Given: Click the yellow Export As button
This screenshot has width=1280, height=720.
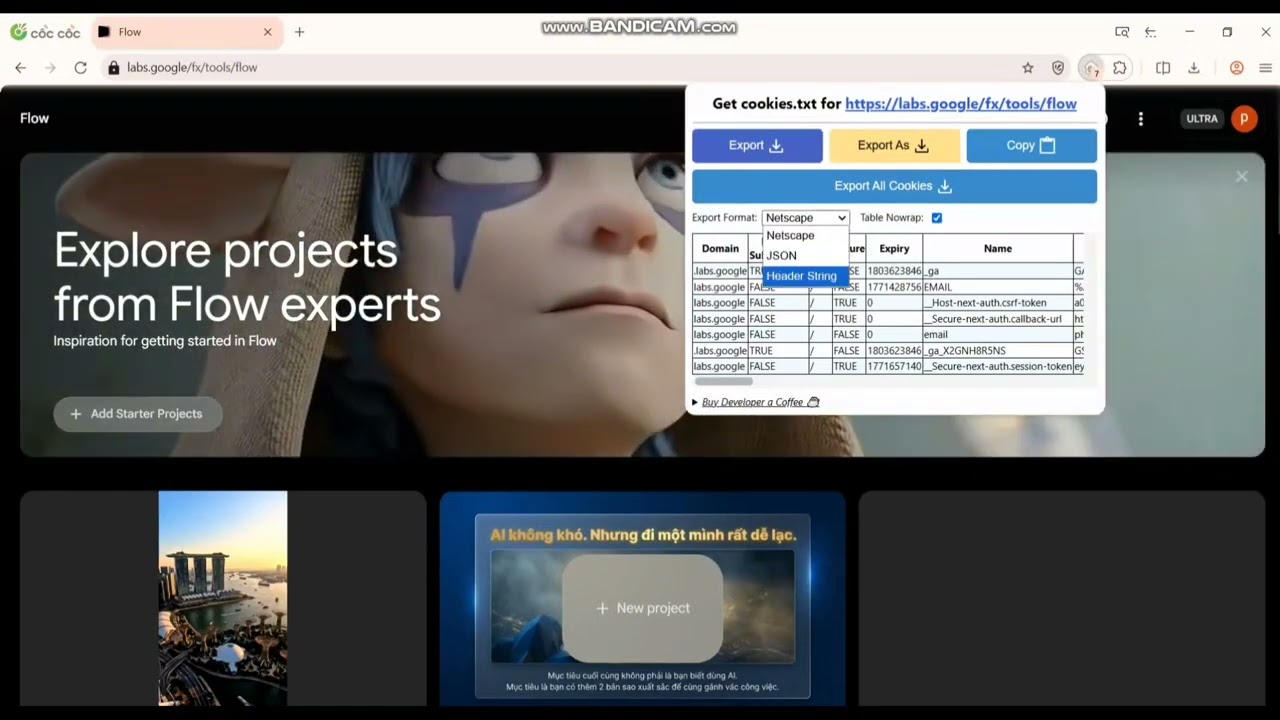Looking at the screenshot, I should pyautogui.click(x=894, y=146).
